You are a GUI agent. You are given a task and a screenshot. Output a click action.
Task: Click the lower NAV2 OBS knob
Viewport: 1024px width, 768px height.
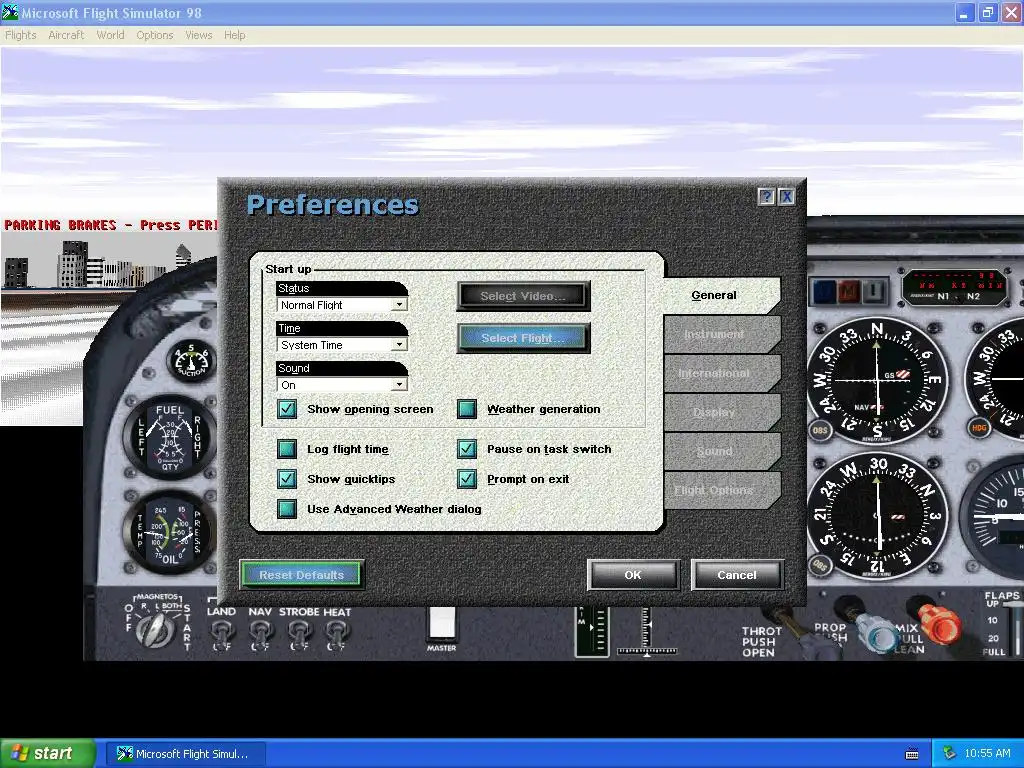tap(820, 566)
